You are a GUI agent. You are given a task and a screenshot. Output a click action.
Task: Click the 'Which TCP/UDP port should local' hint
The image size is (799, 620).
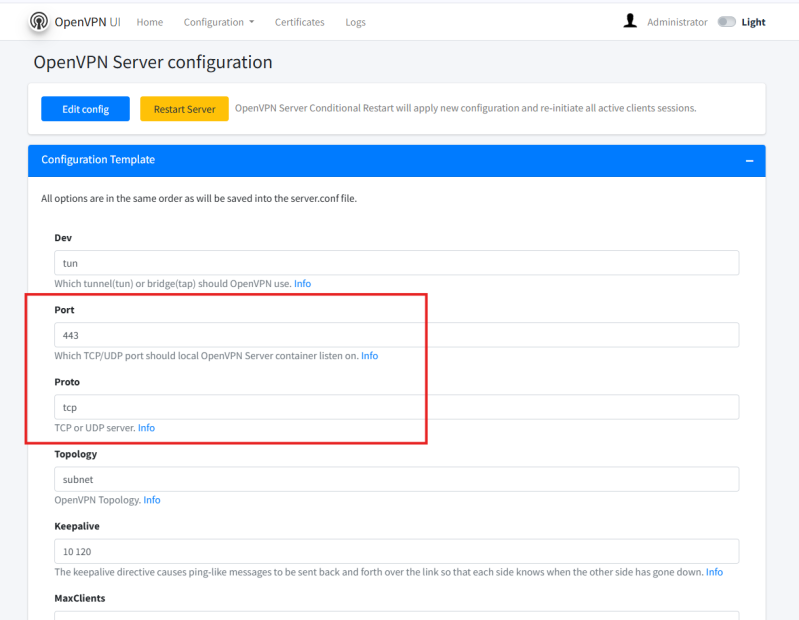[x=206, y=356]
